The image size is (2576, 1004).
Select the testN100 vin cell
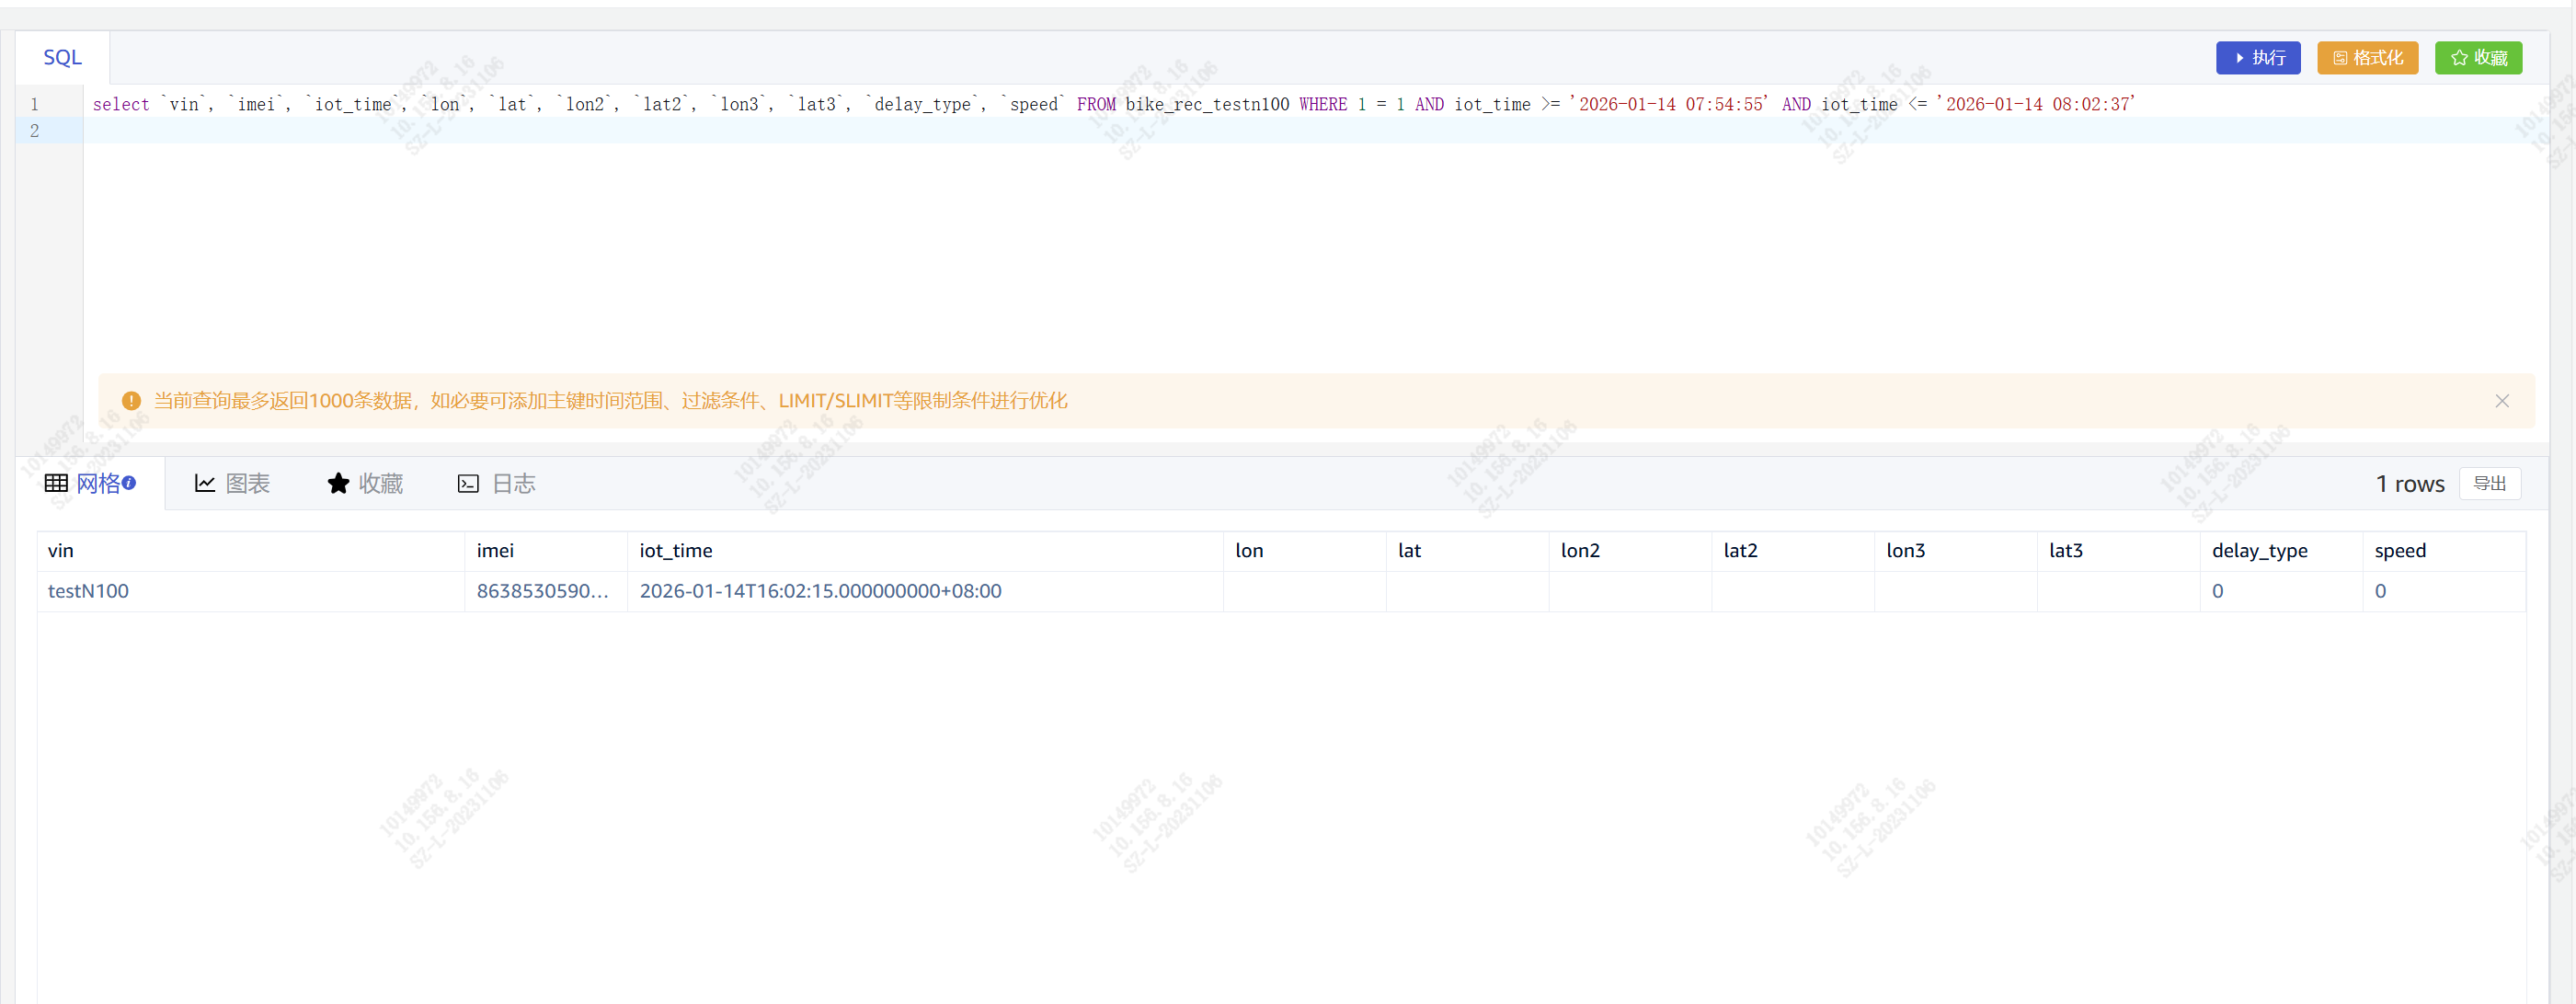point(88,591)
